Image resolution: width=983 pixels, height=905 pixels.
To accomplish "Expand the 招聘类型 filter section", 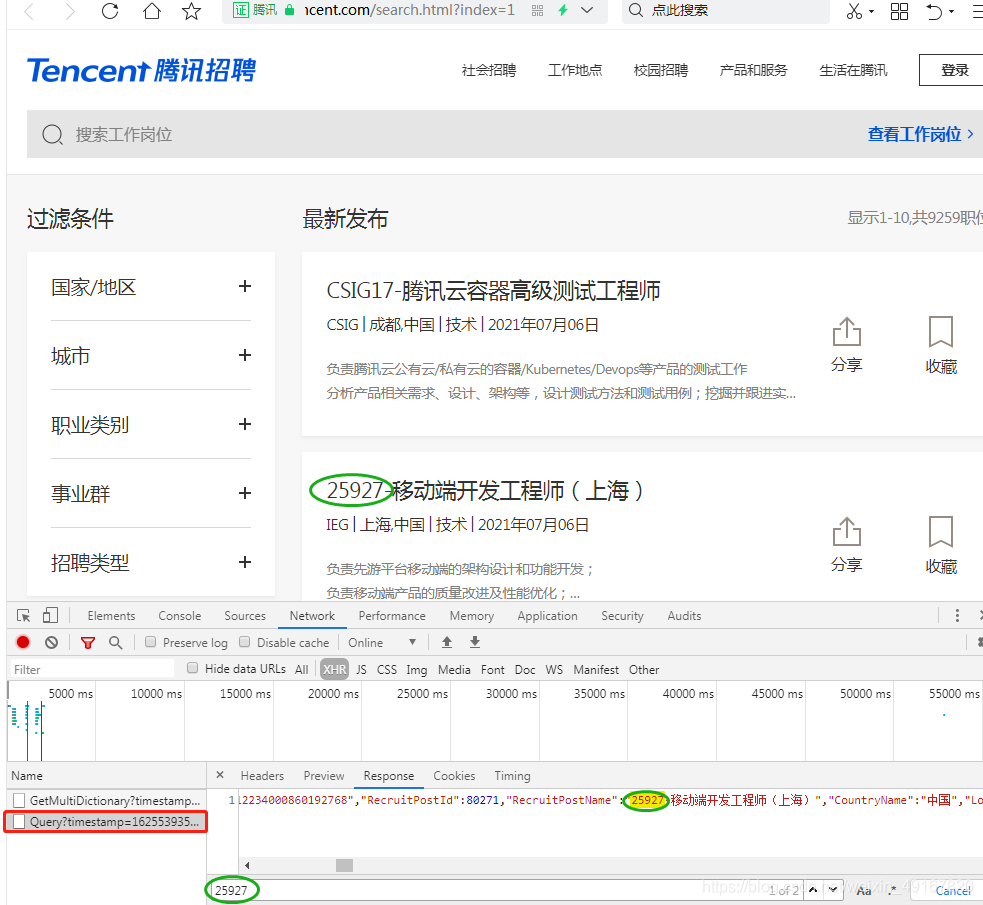I will 244,562.
